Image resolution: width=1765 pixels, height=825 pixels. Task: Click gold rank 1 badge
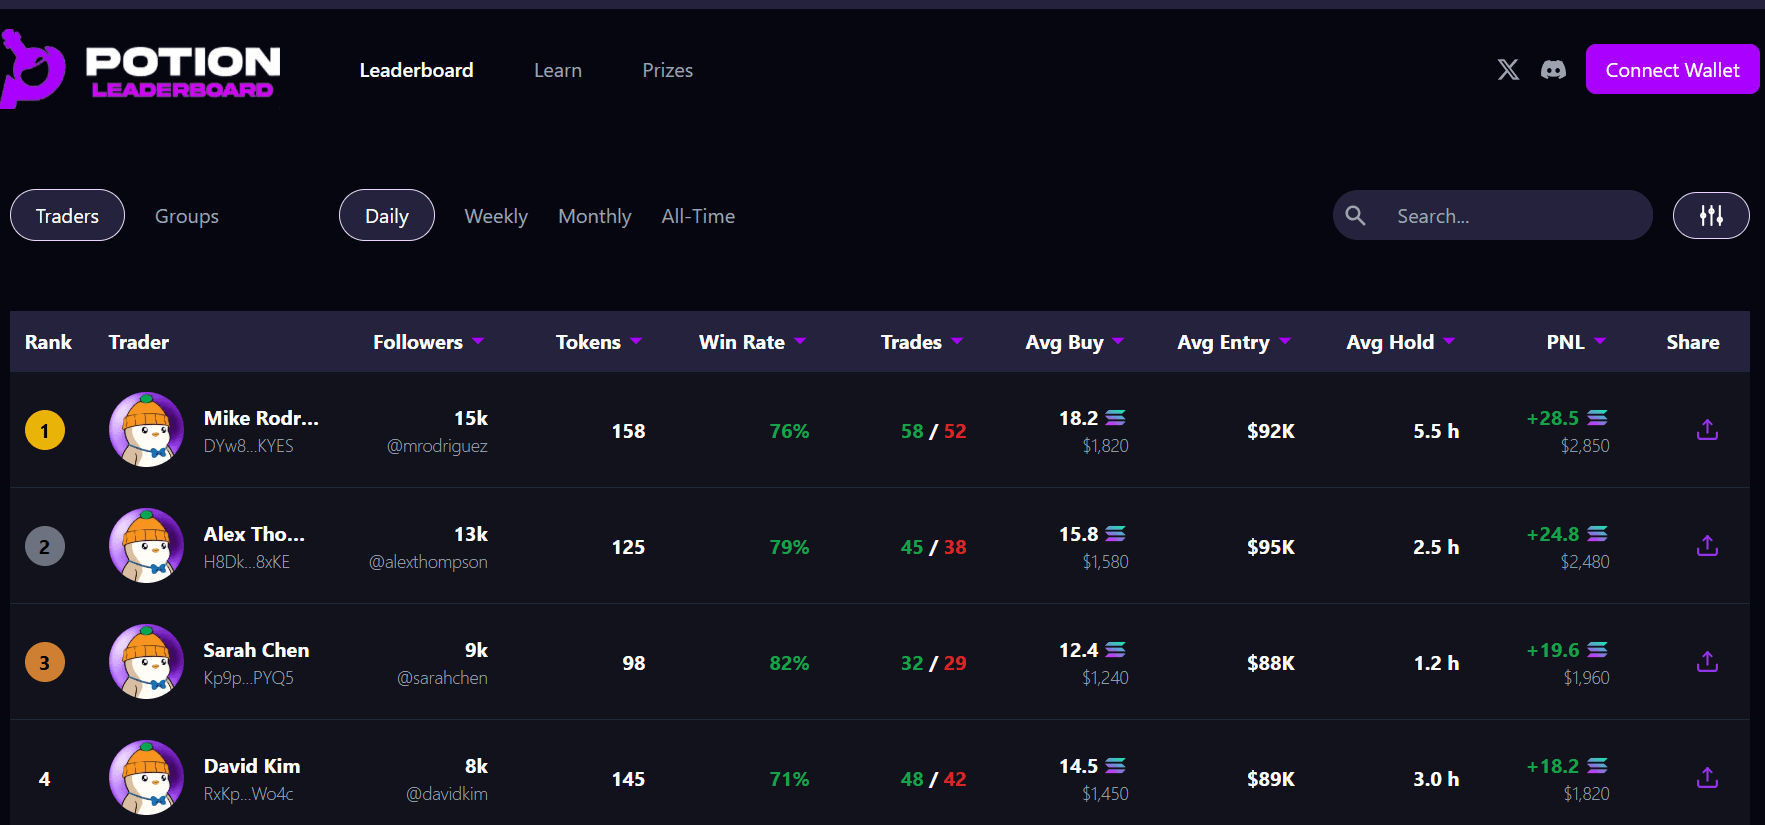[44, 431]
